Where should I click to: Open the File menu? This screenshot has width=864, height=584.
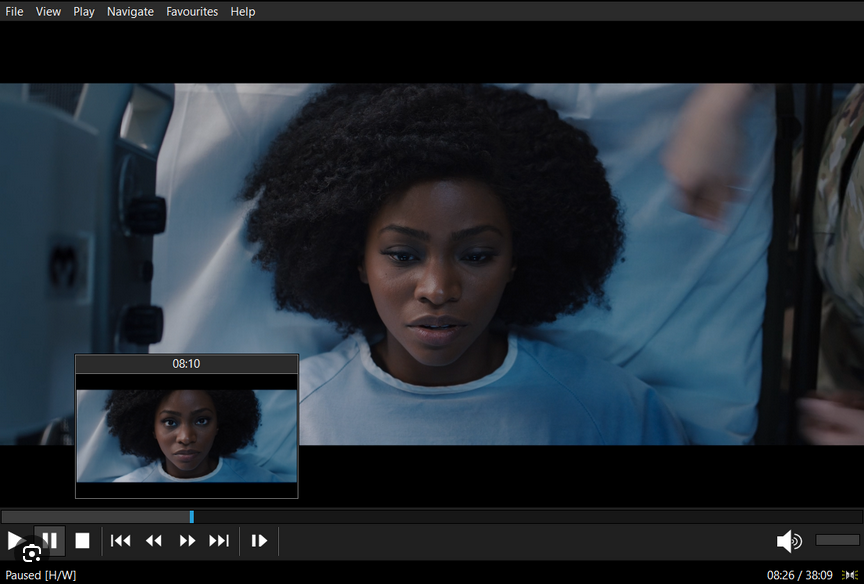(x=14, y=11)
